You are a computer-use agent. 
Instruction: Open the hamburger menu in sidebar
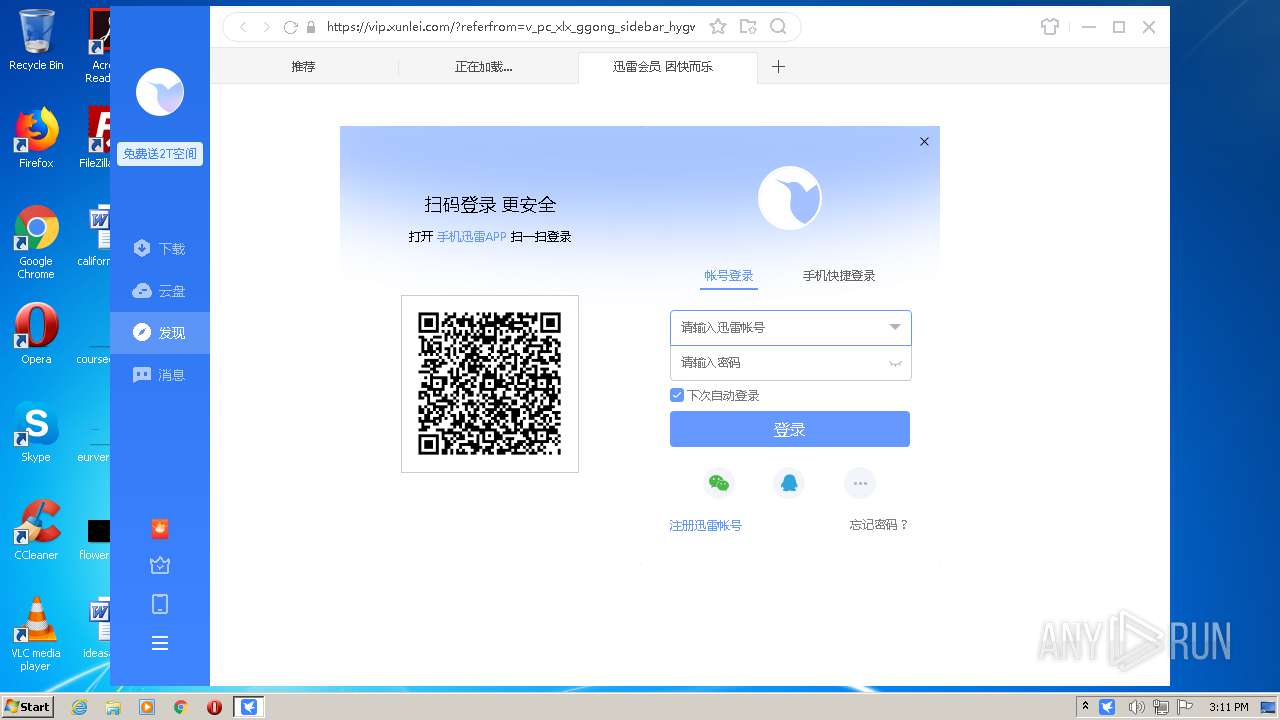pos(160,643)
